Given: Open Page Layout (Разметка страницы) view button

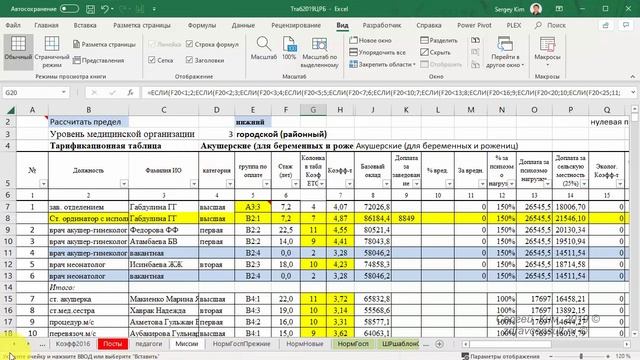Looking at the screenshot, I should [x=104, y=44].
